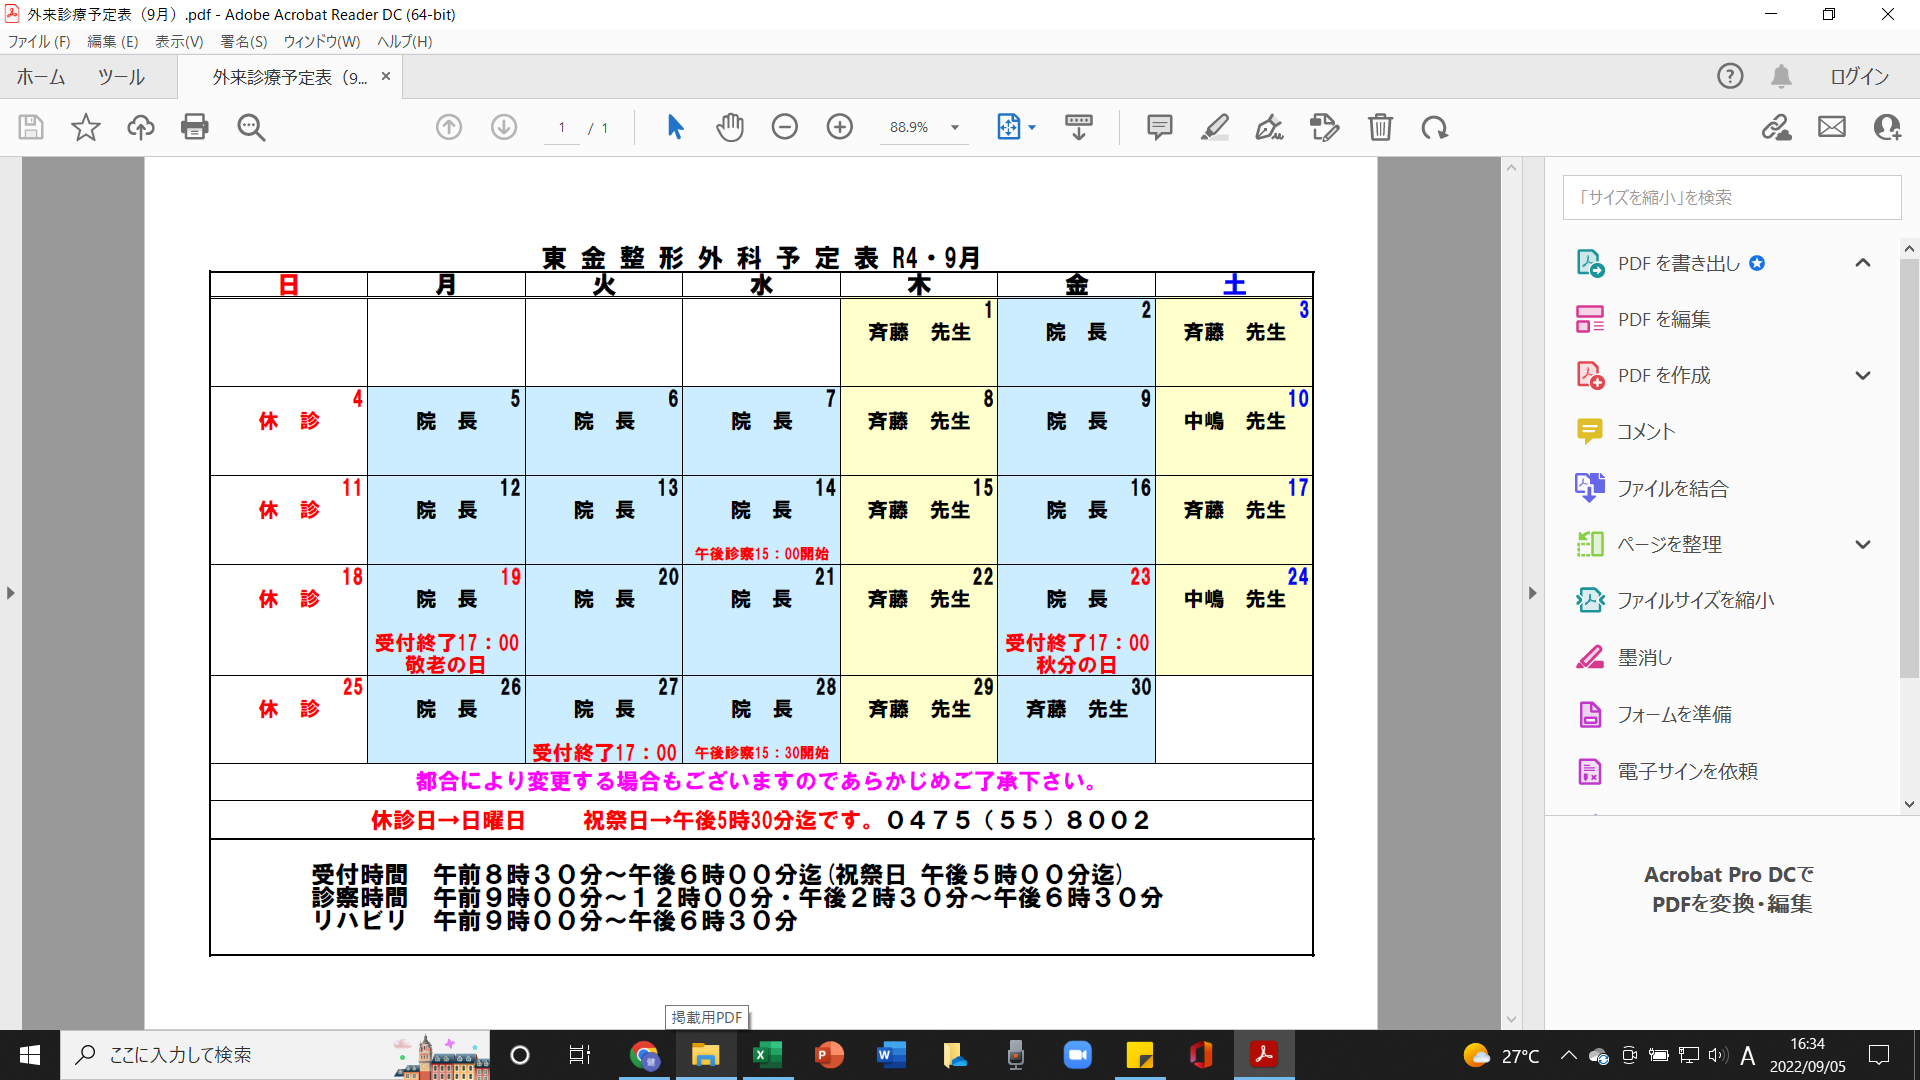Open the sign document tool
This screenshot has height=1080, width=1920.
click(1270, 127)
